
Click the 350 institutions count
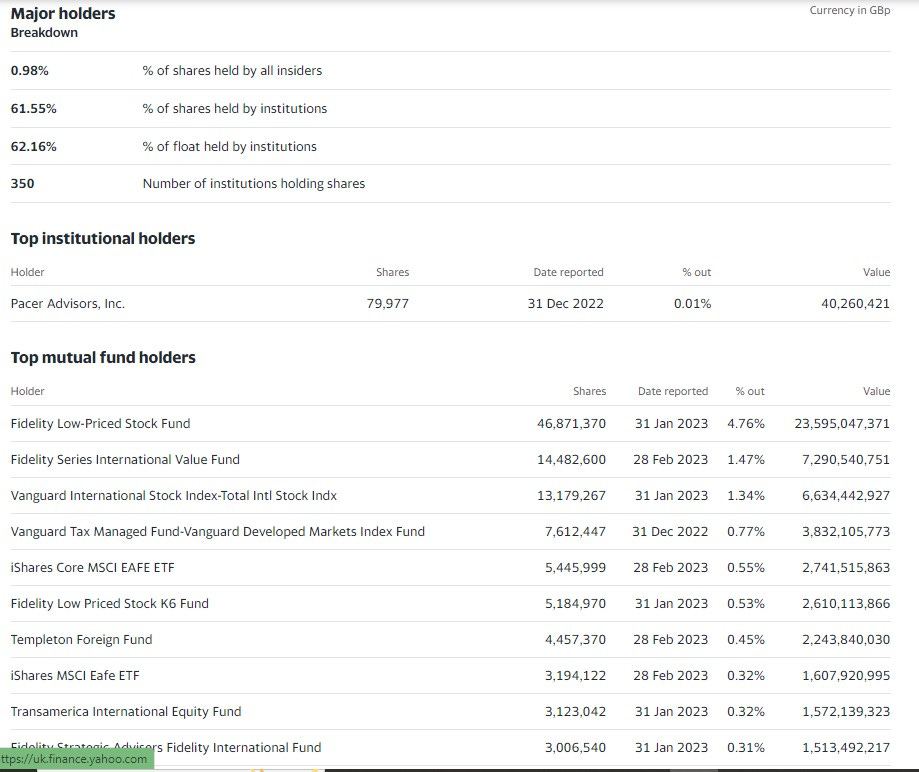tap(22, 183)
